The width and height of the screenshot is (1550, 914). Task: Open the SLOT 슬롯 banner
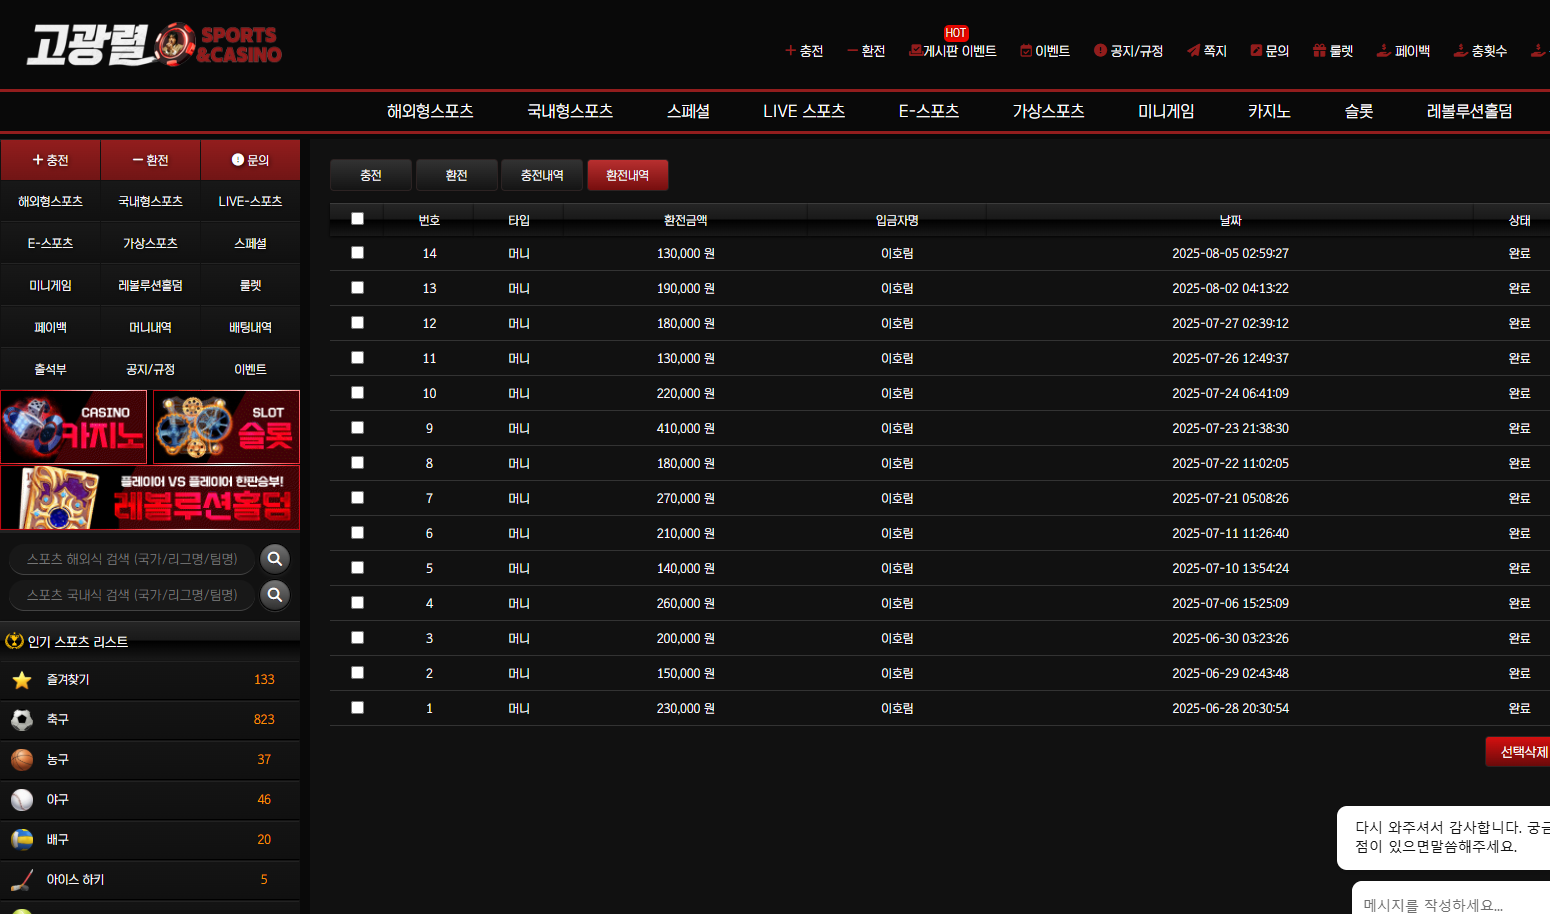tap(226, 427)
